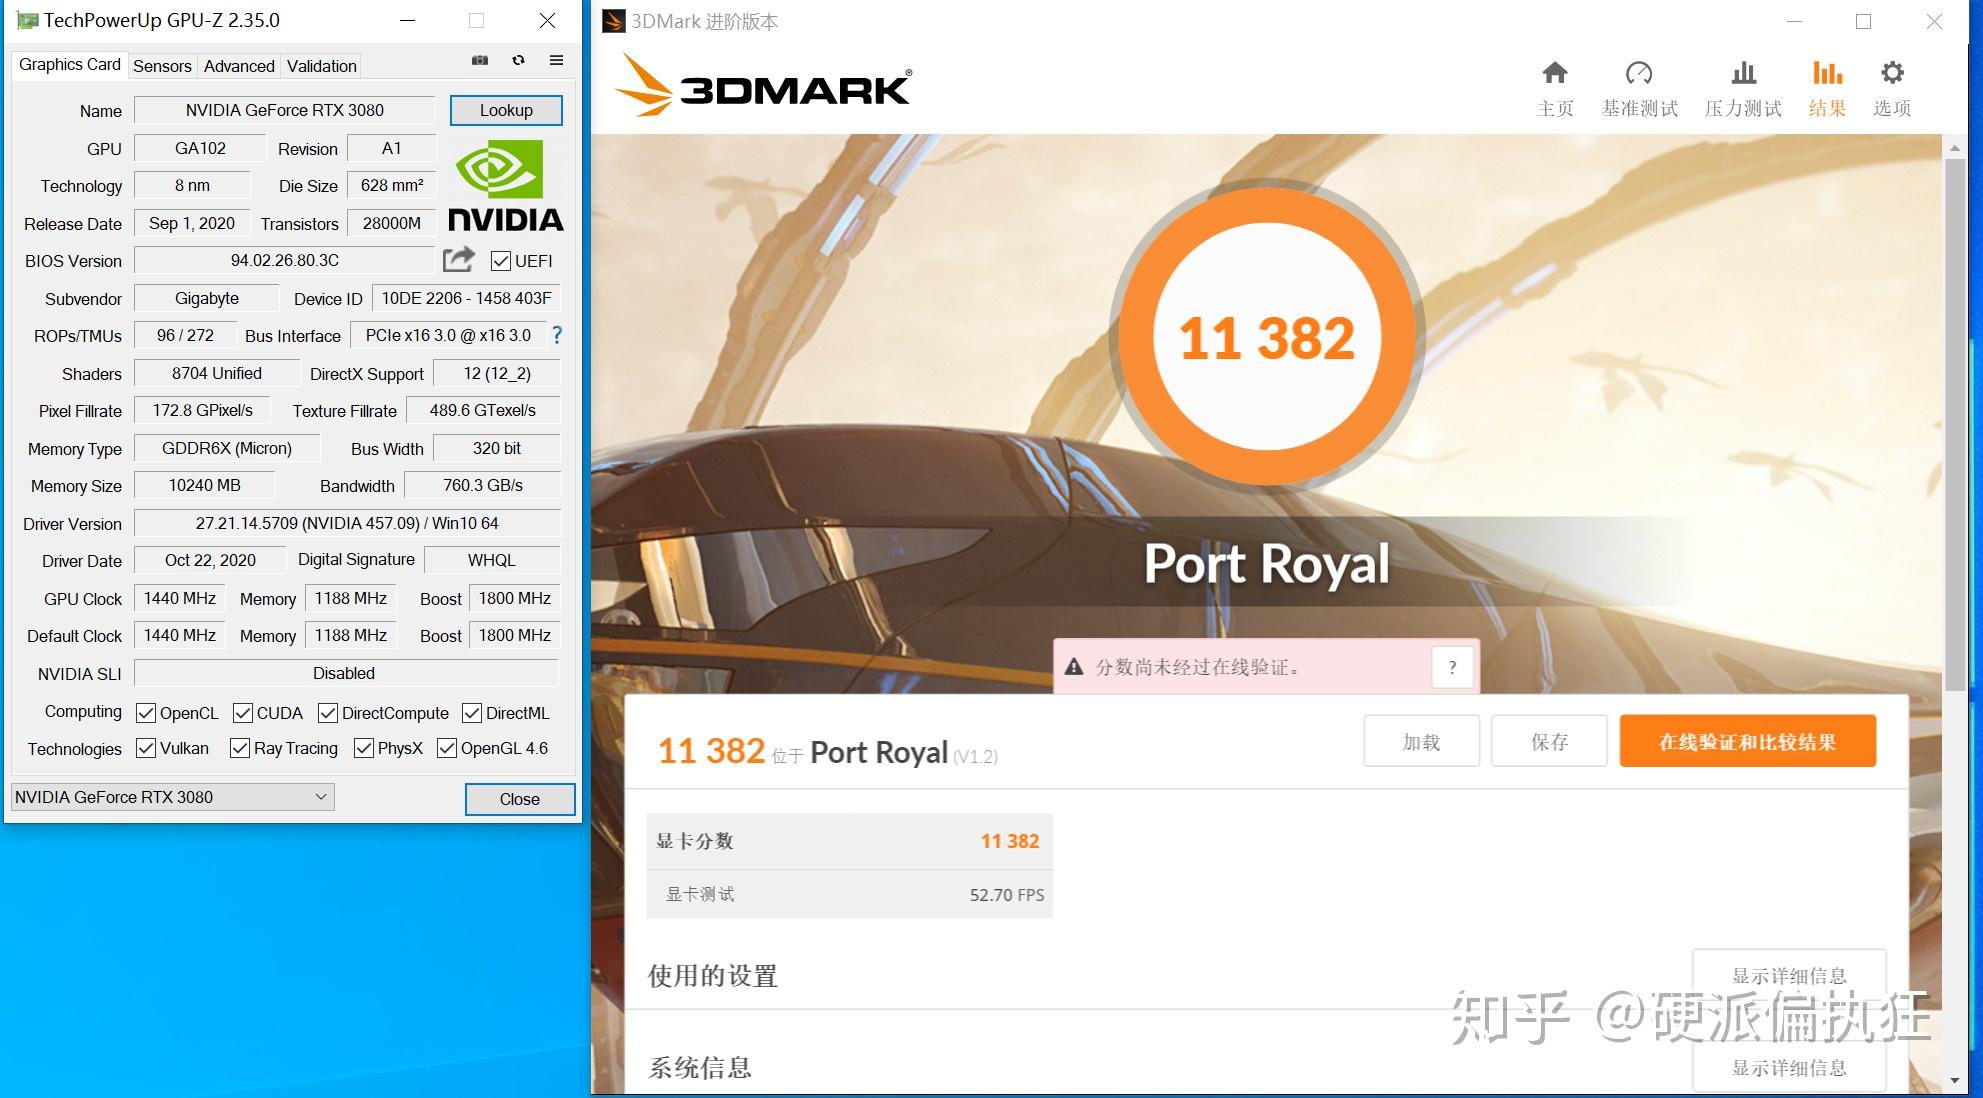
Task: Uncheck the CUDA computing option
Action: pos(241,712)
